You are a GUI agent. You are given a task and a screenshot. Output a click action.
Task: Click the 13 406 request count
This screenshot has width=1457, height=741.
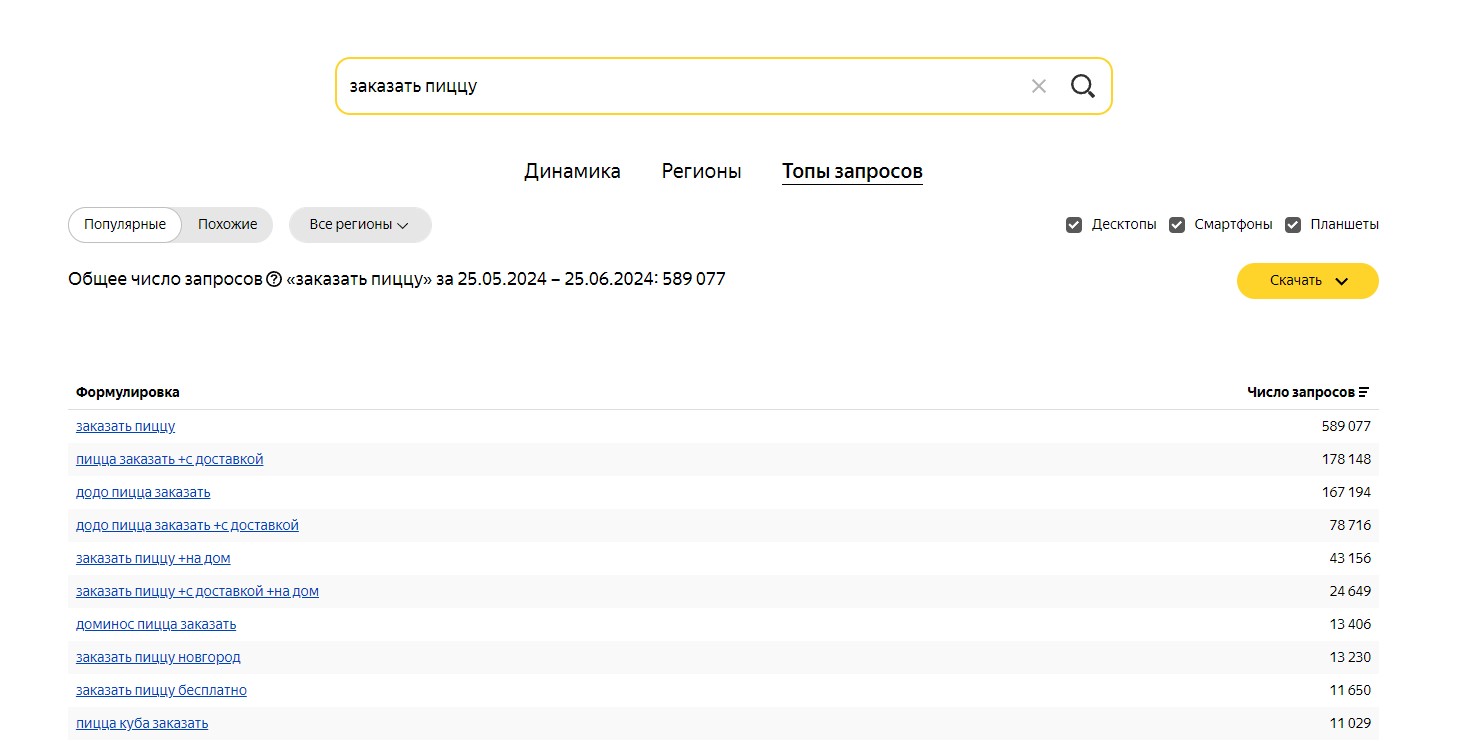[1350, 624]
